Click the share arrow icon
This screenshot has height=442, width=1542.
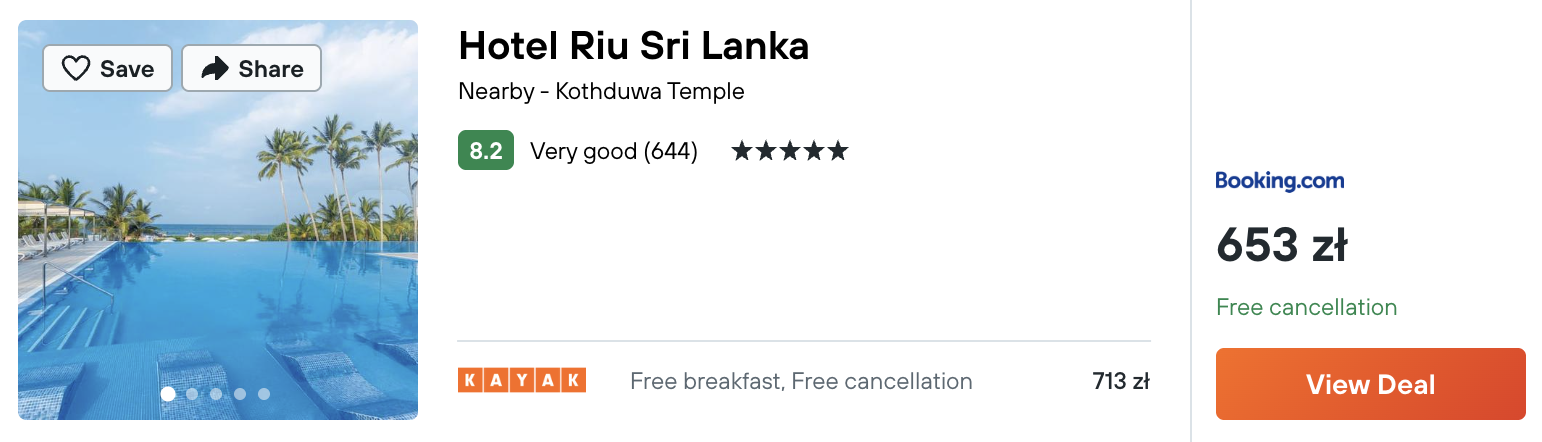click(214, 68)
